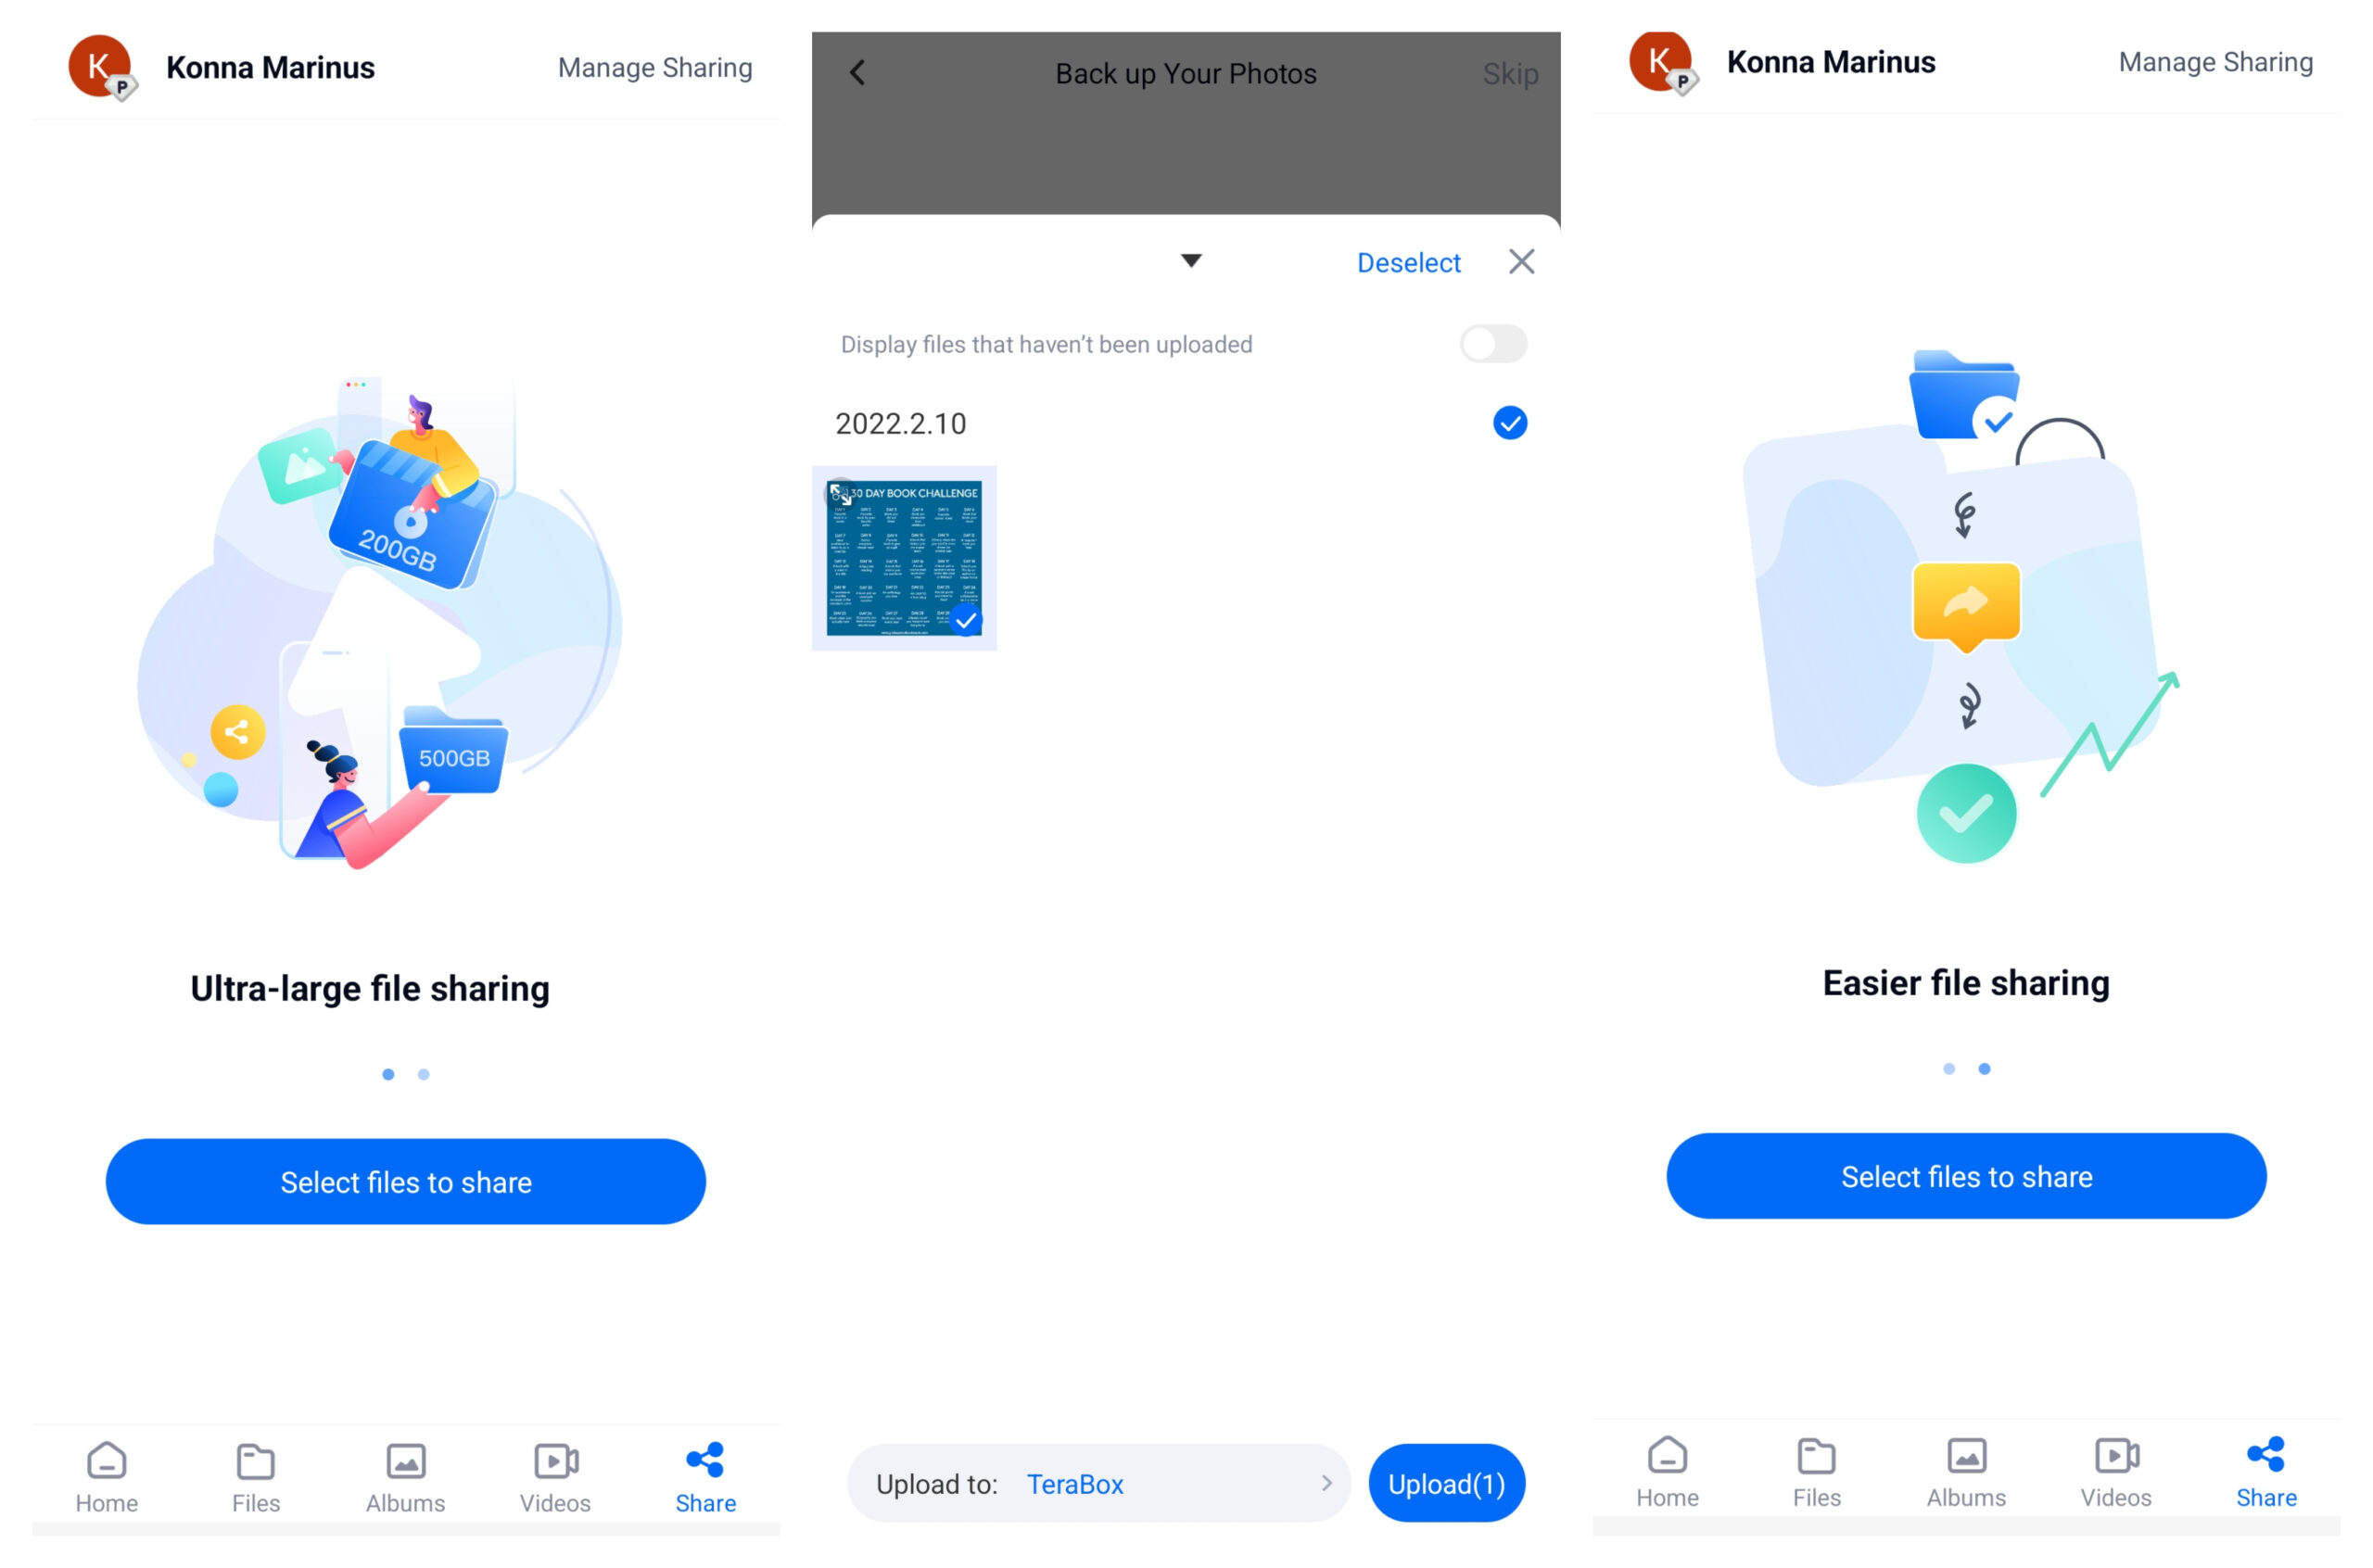Toggle display files not uploaded switch
Image resolution: width=2373 pixels, height=1568 pixels.
(x=1494, y=343)
